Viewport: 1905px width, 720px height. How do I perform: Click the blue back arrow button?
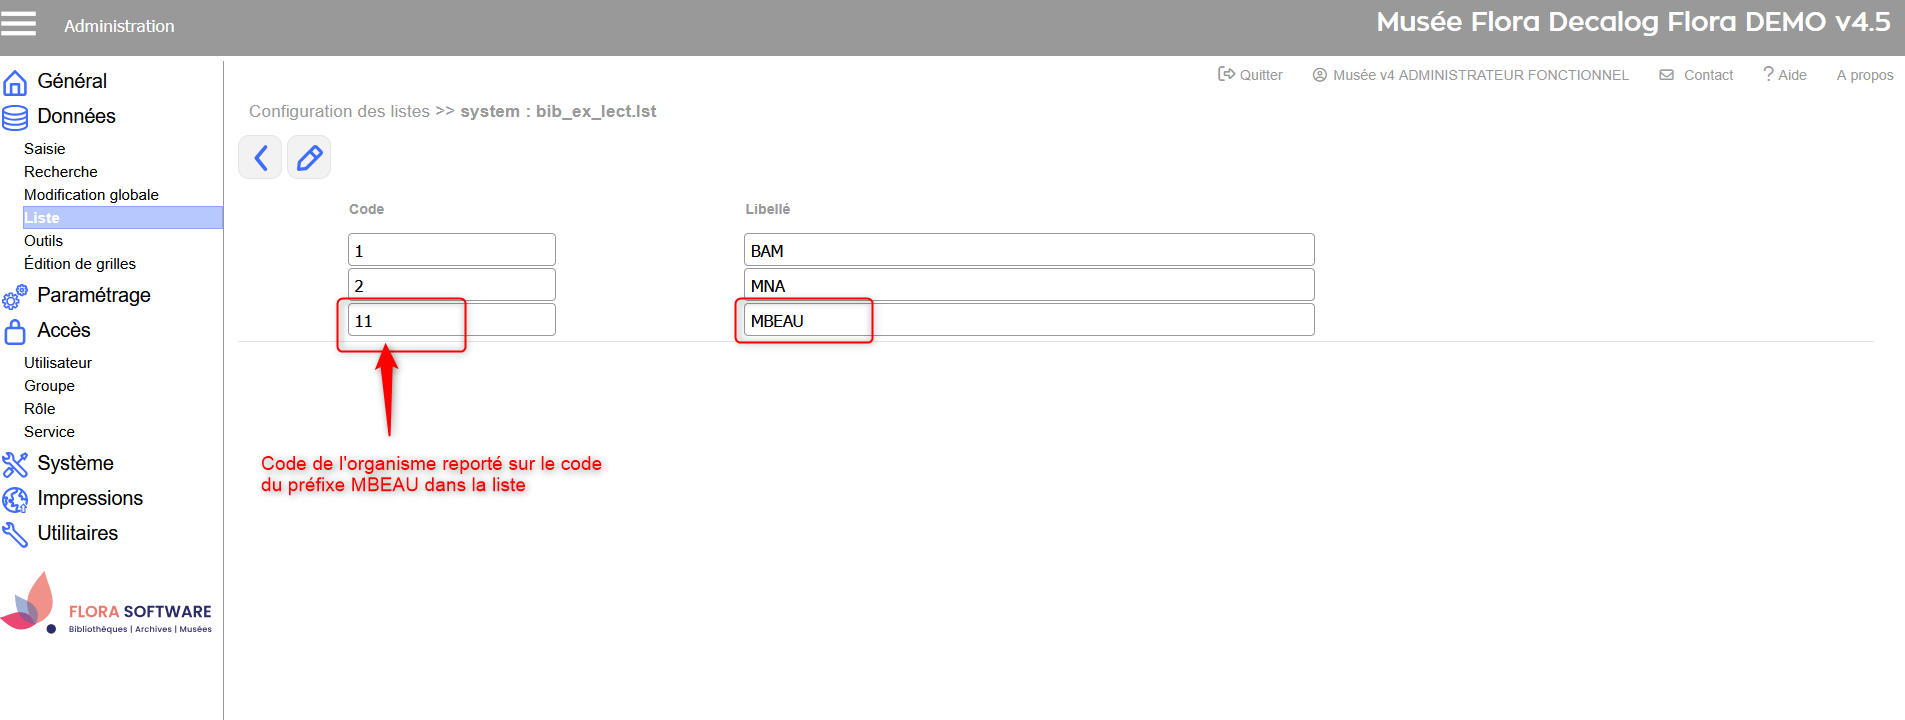[x=260, y=158]
